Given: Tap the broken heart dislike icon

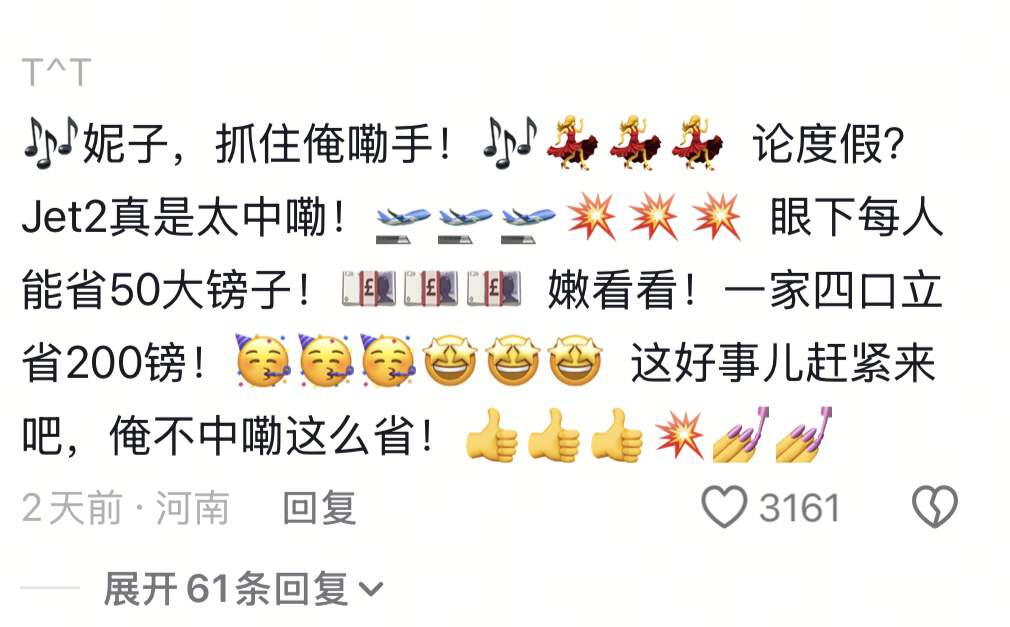Looking at the screenshot, I should click(x=935, y=507).
